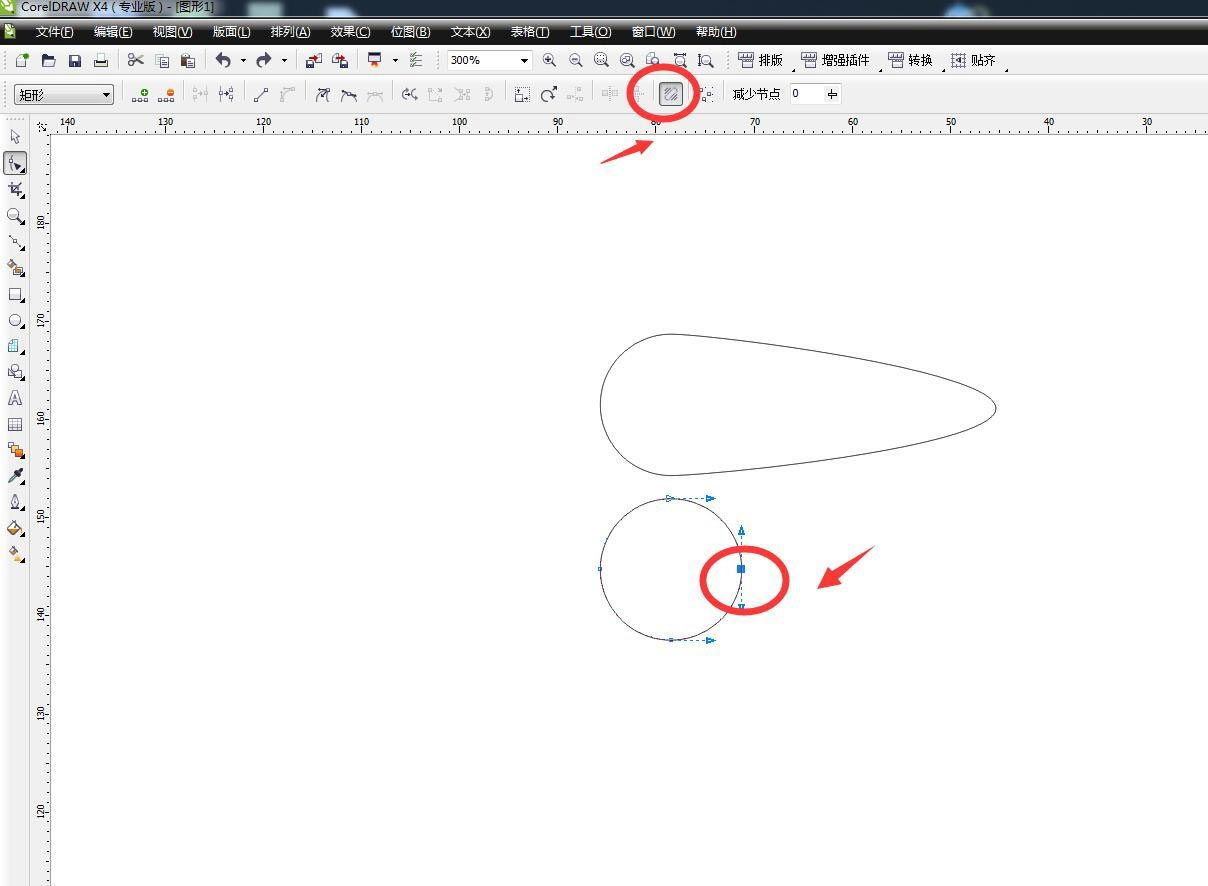Select the Text tool

[15, 398]
